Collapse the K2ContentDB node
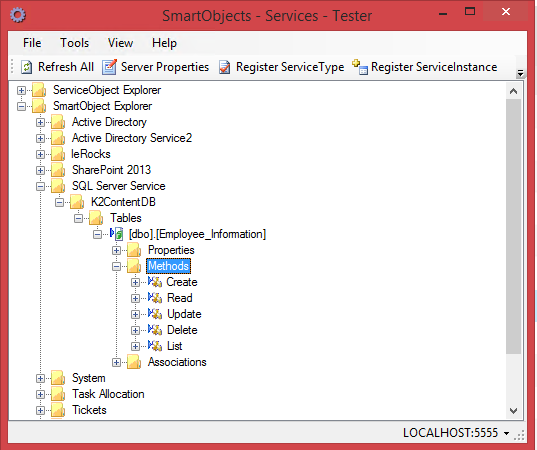 point(60,202)
